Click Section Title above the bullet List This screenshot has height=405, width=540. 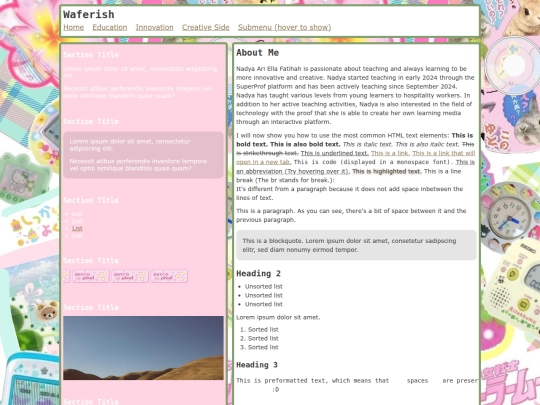point(91,200)
